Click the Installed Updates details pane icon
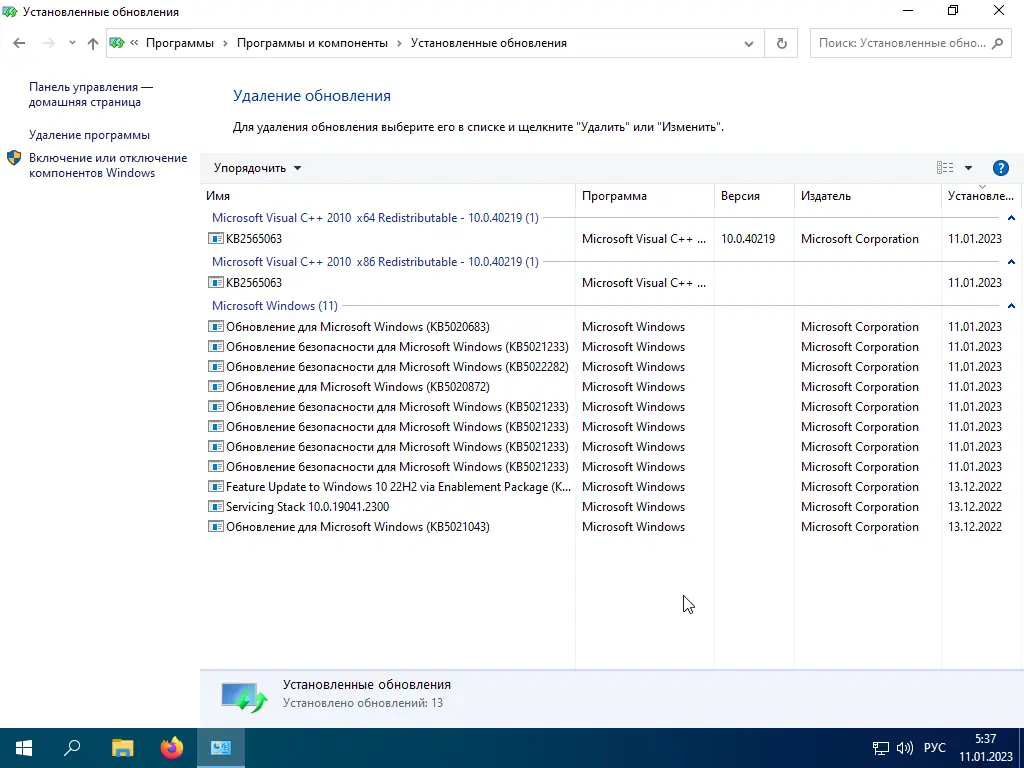 [x=244, y=697]
